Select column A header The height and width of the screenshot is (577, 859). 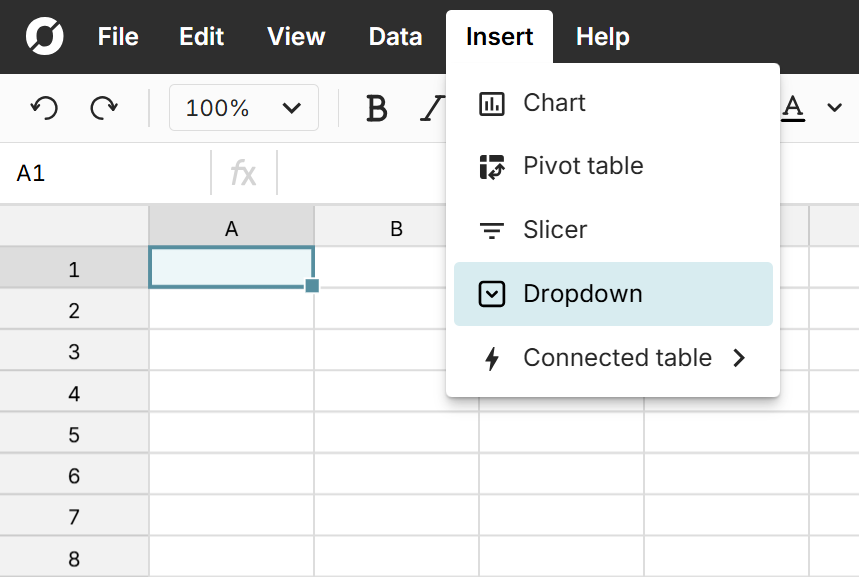point(231,228)
